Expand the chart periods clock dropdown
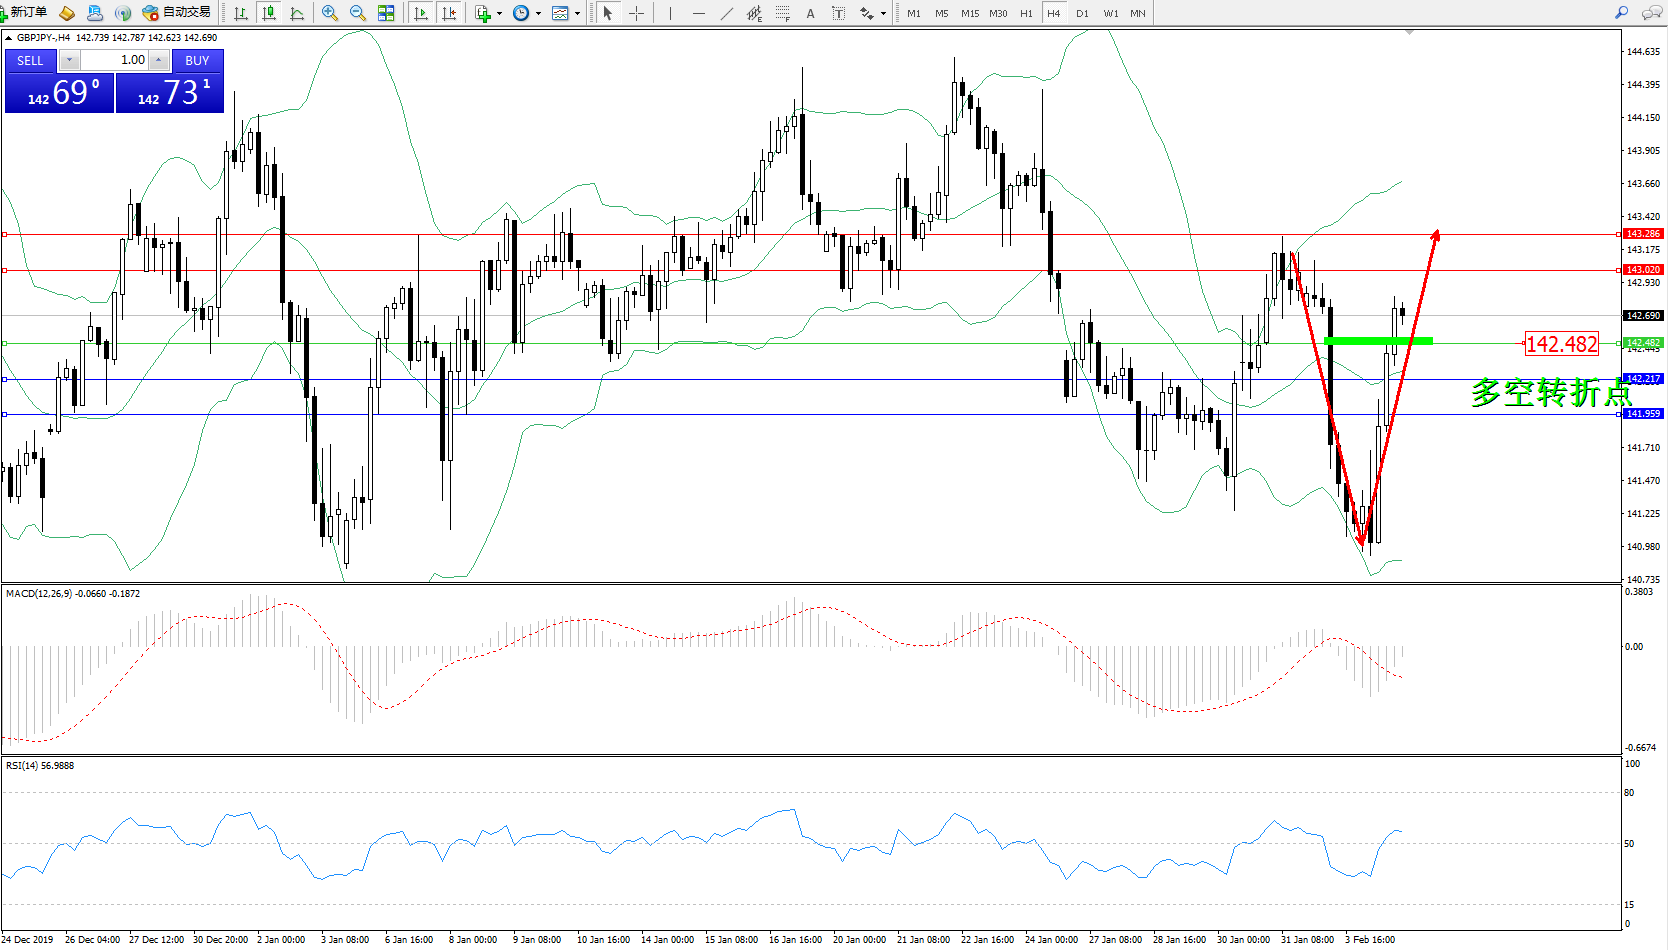Screen dimensions: 1668x950 click(538, 14)
